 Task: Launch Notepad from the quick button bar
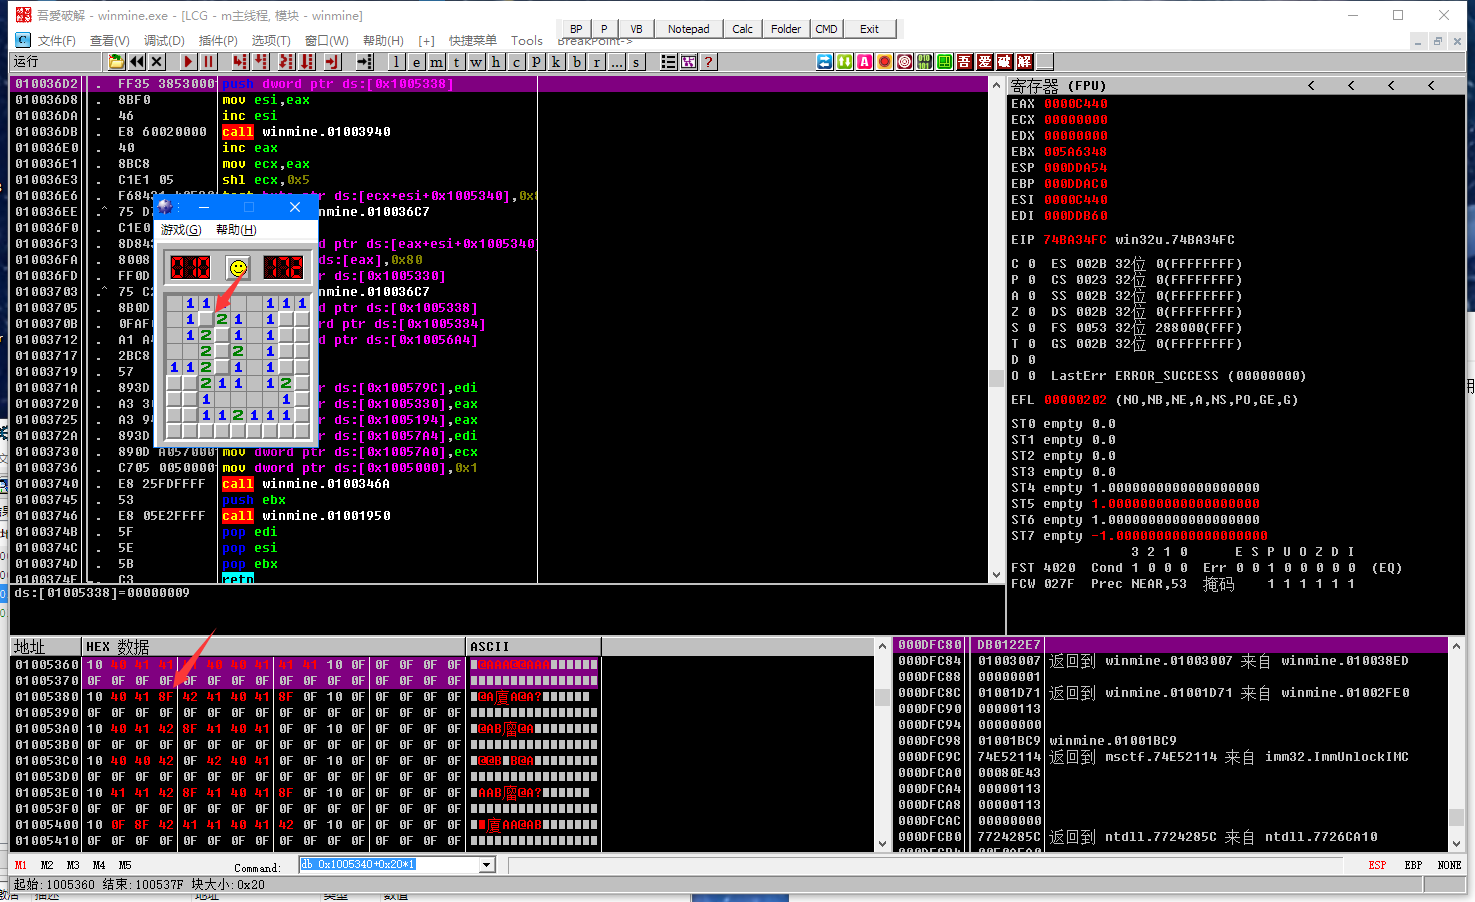[x=688, y=29]
